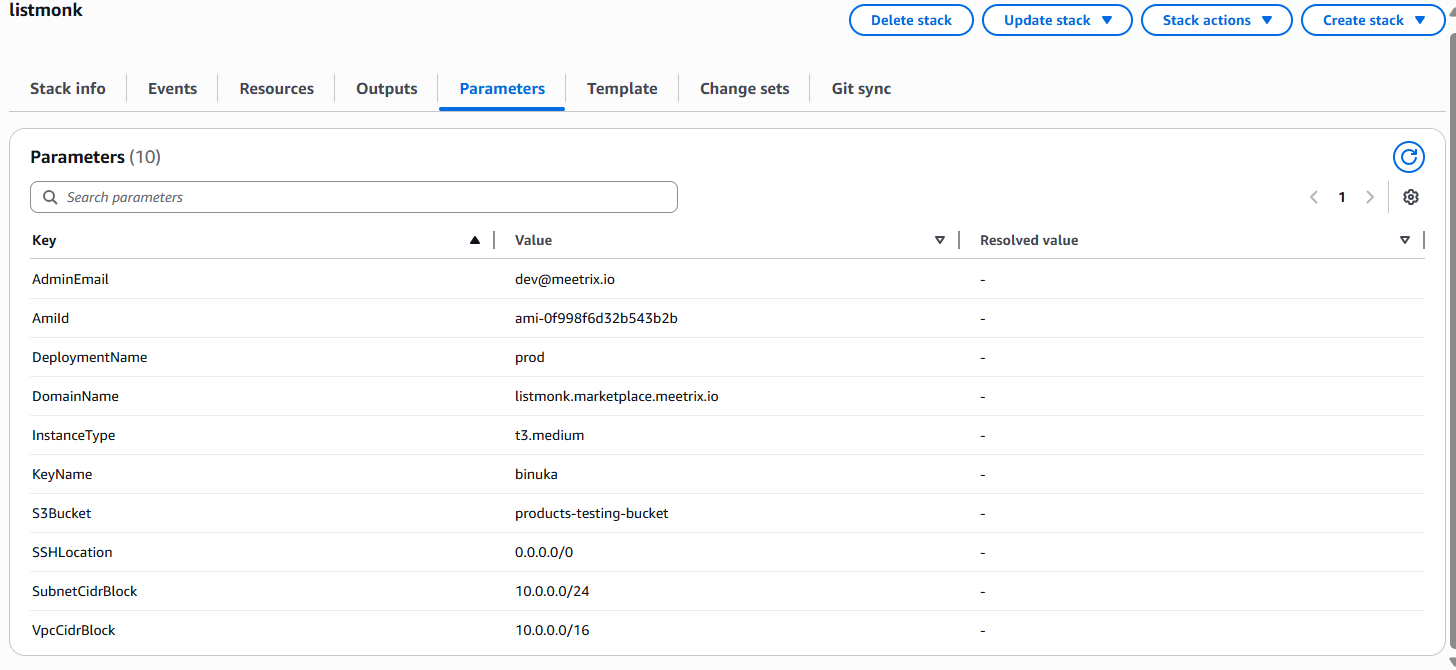Click the Delete stack button

911,20
